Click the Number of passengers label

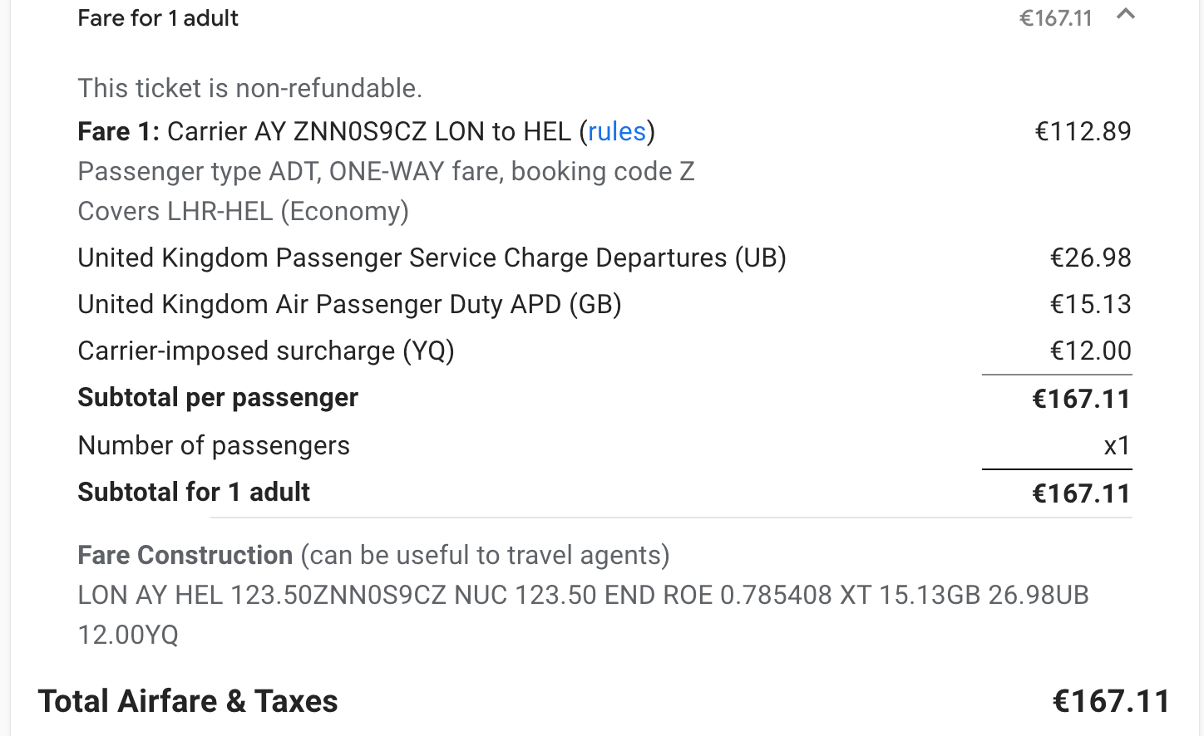coord(214,445)
